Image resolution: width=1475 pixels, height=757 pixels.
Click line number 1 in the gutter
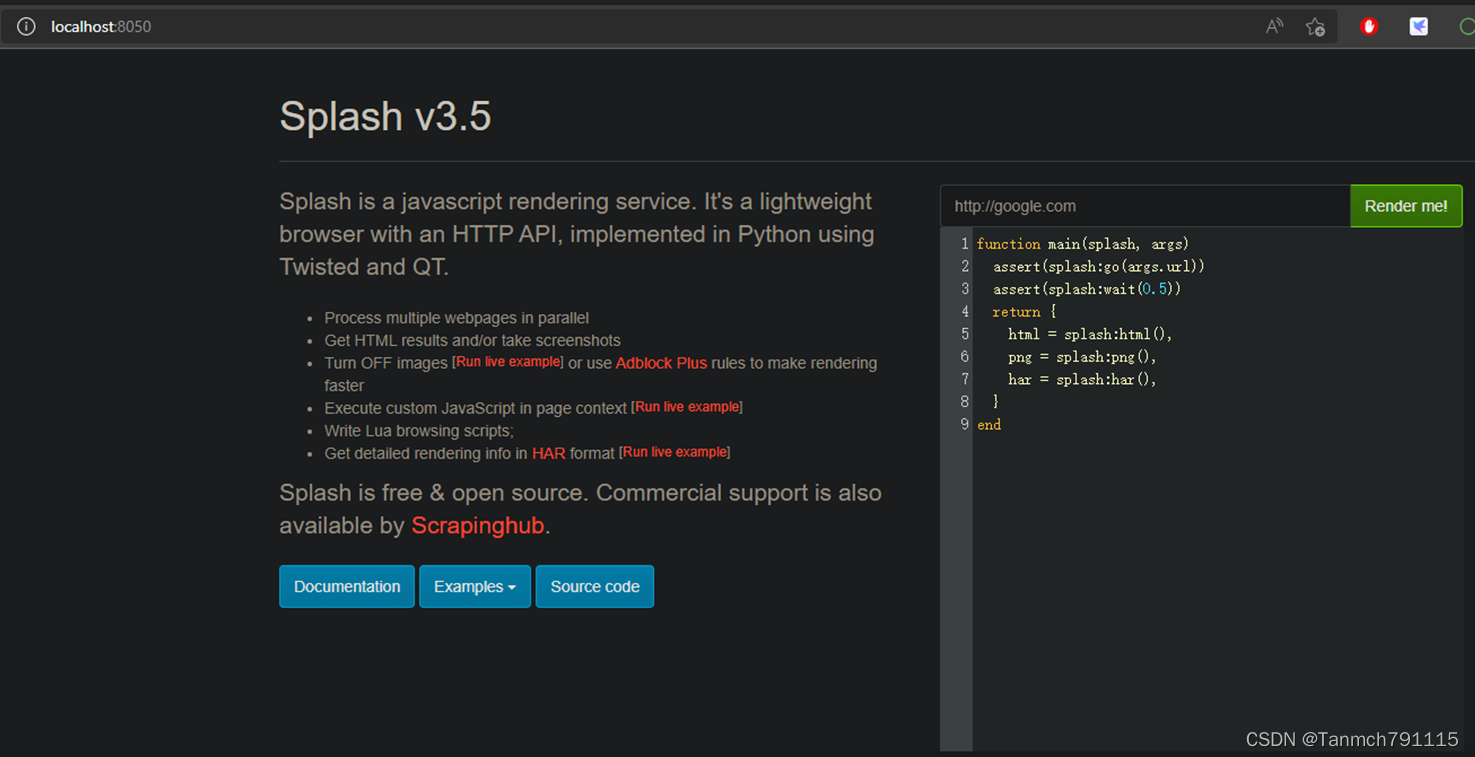tap(964, 244)
